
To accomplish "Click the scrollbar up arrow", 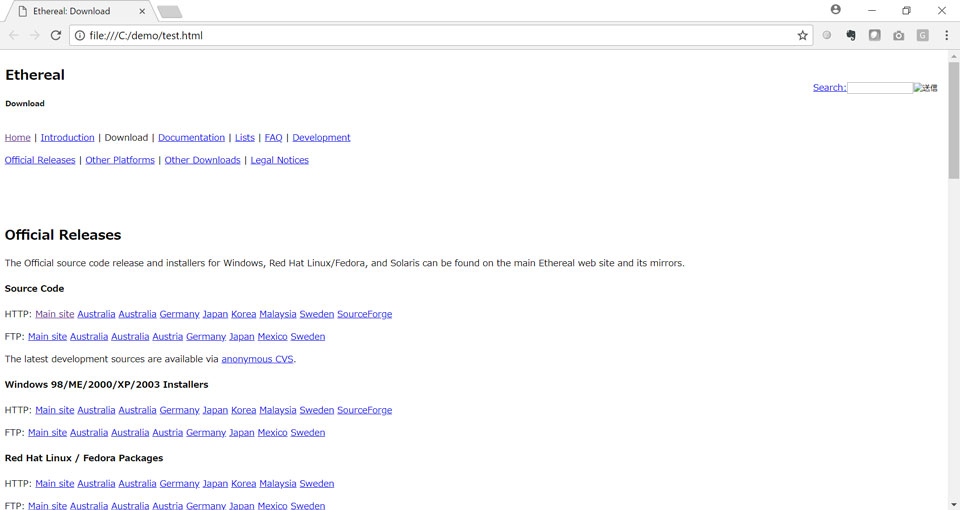I will (x=954, y=56).
